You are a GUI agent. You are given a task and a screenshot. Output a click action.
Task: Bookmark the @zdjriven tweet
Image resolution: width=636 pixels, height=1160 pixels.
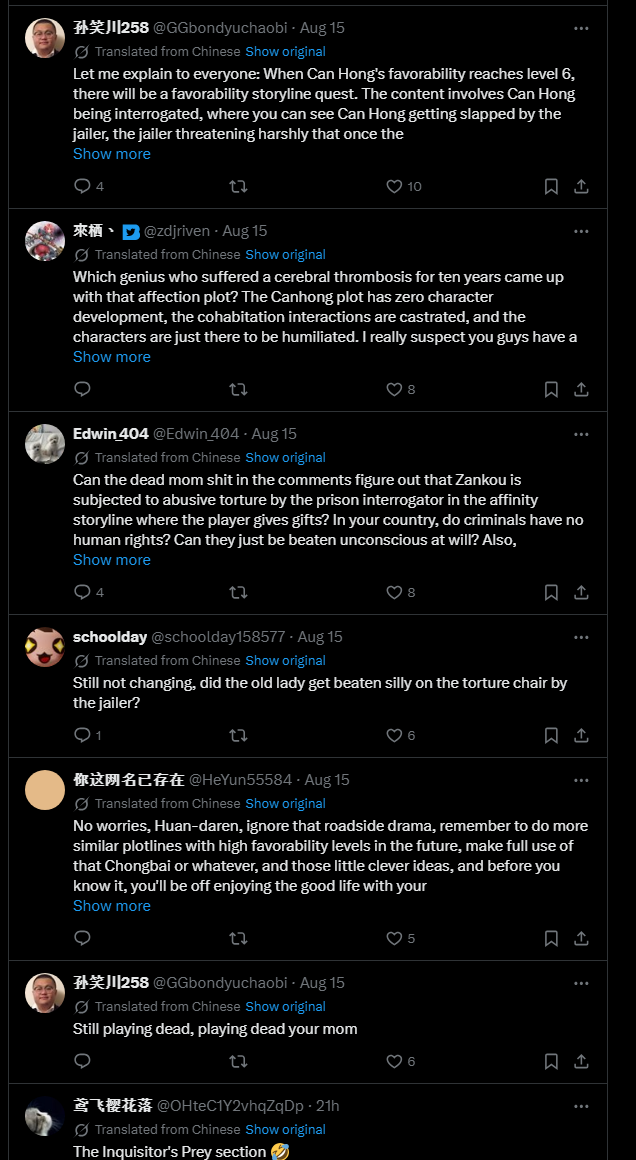pyautogui.click(x=551, y=389)
